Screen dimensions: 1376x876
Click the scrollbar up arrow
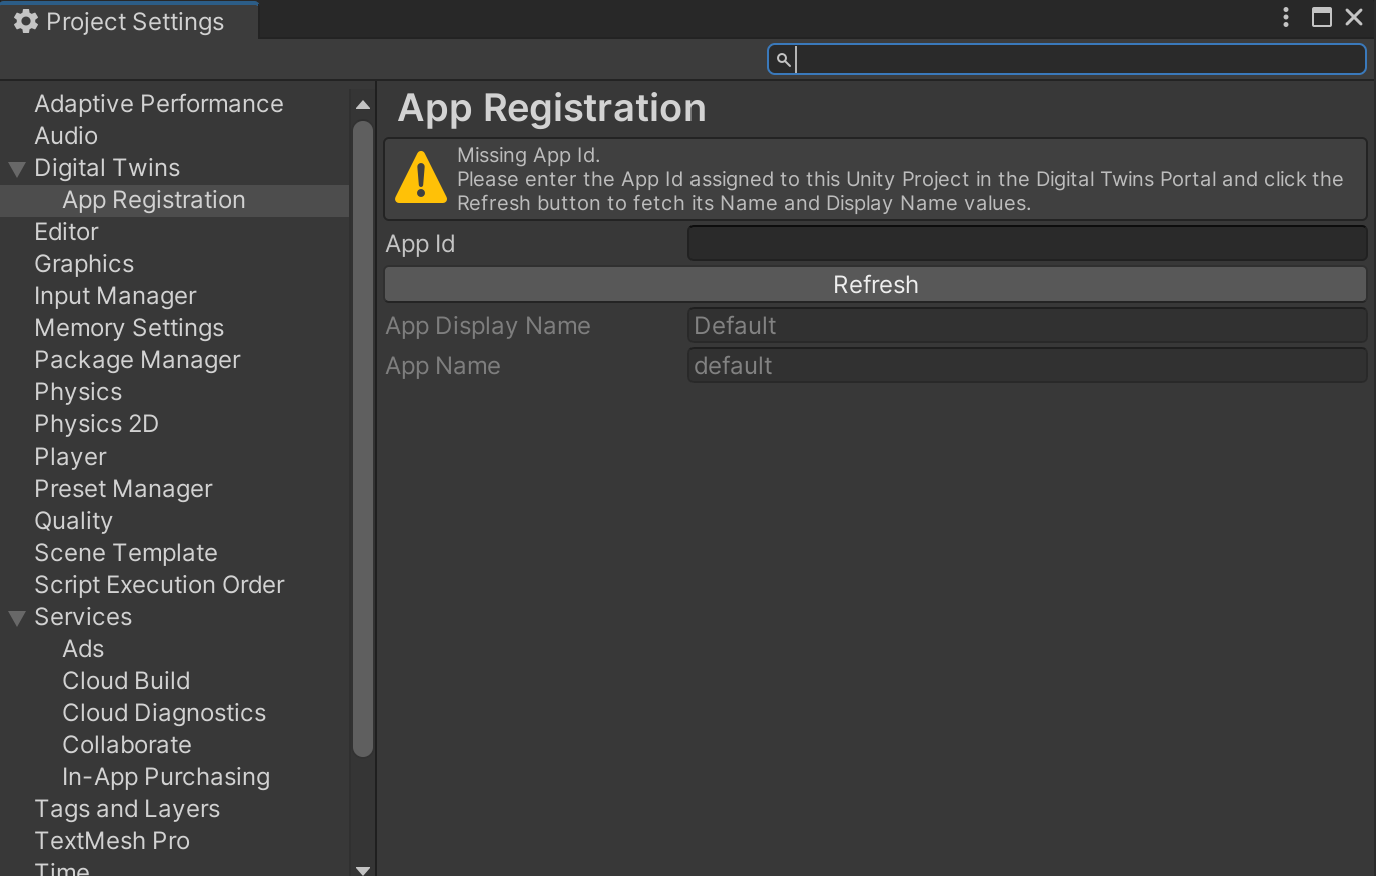(362, 103)
